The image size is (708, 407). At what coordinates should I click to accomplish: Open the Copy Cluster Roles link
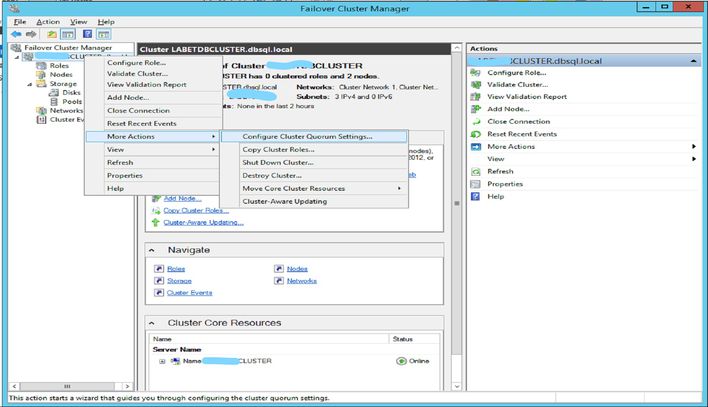pyautogui.click(x=196, y=211)
